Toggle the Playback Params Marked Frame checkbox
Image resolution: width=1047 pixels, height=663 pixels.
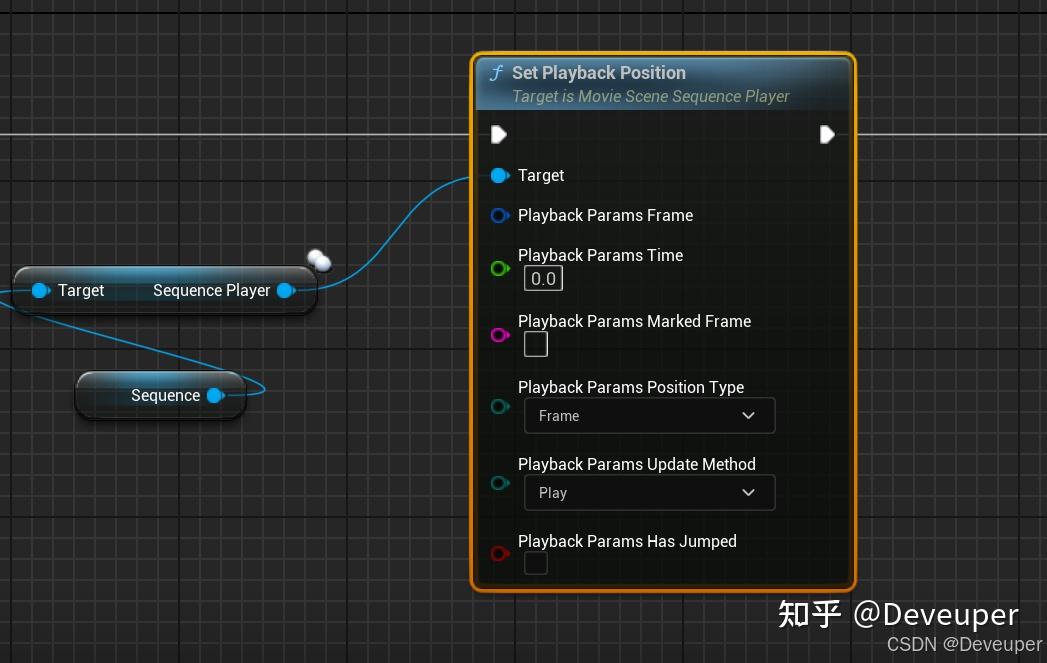click(536, 343)
